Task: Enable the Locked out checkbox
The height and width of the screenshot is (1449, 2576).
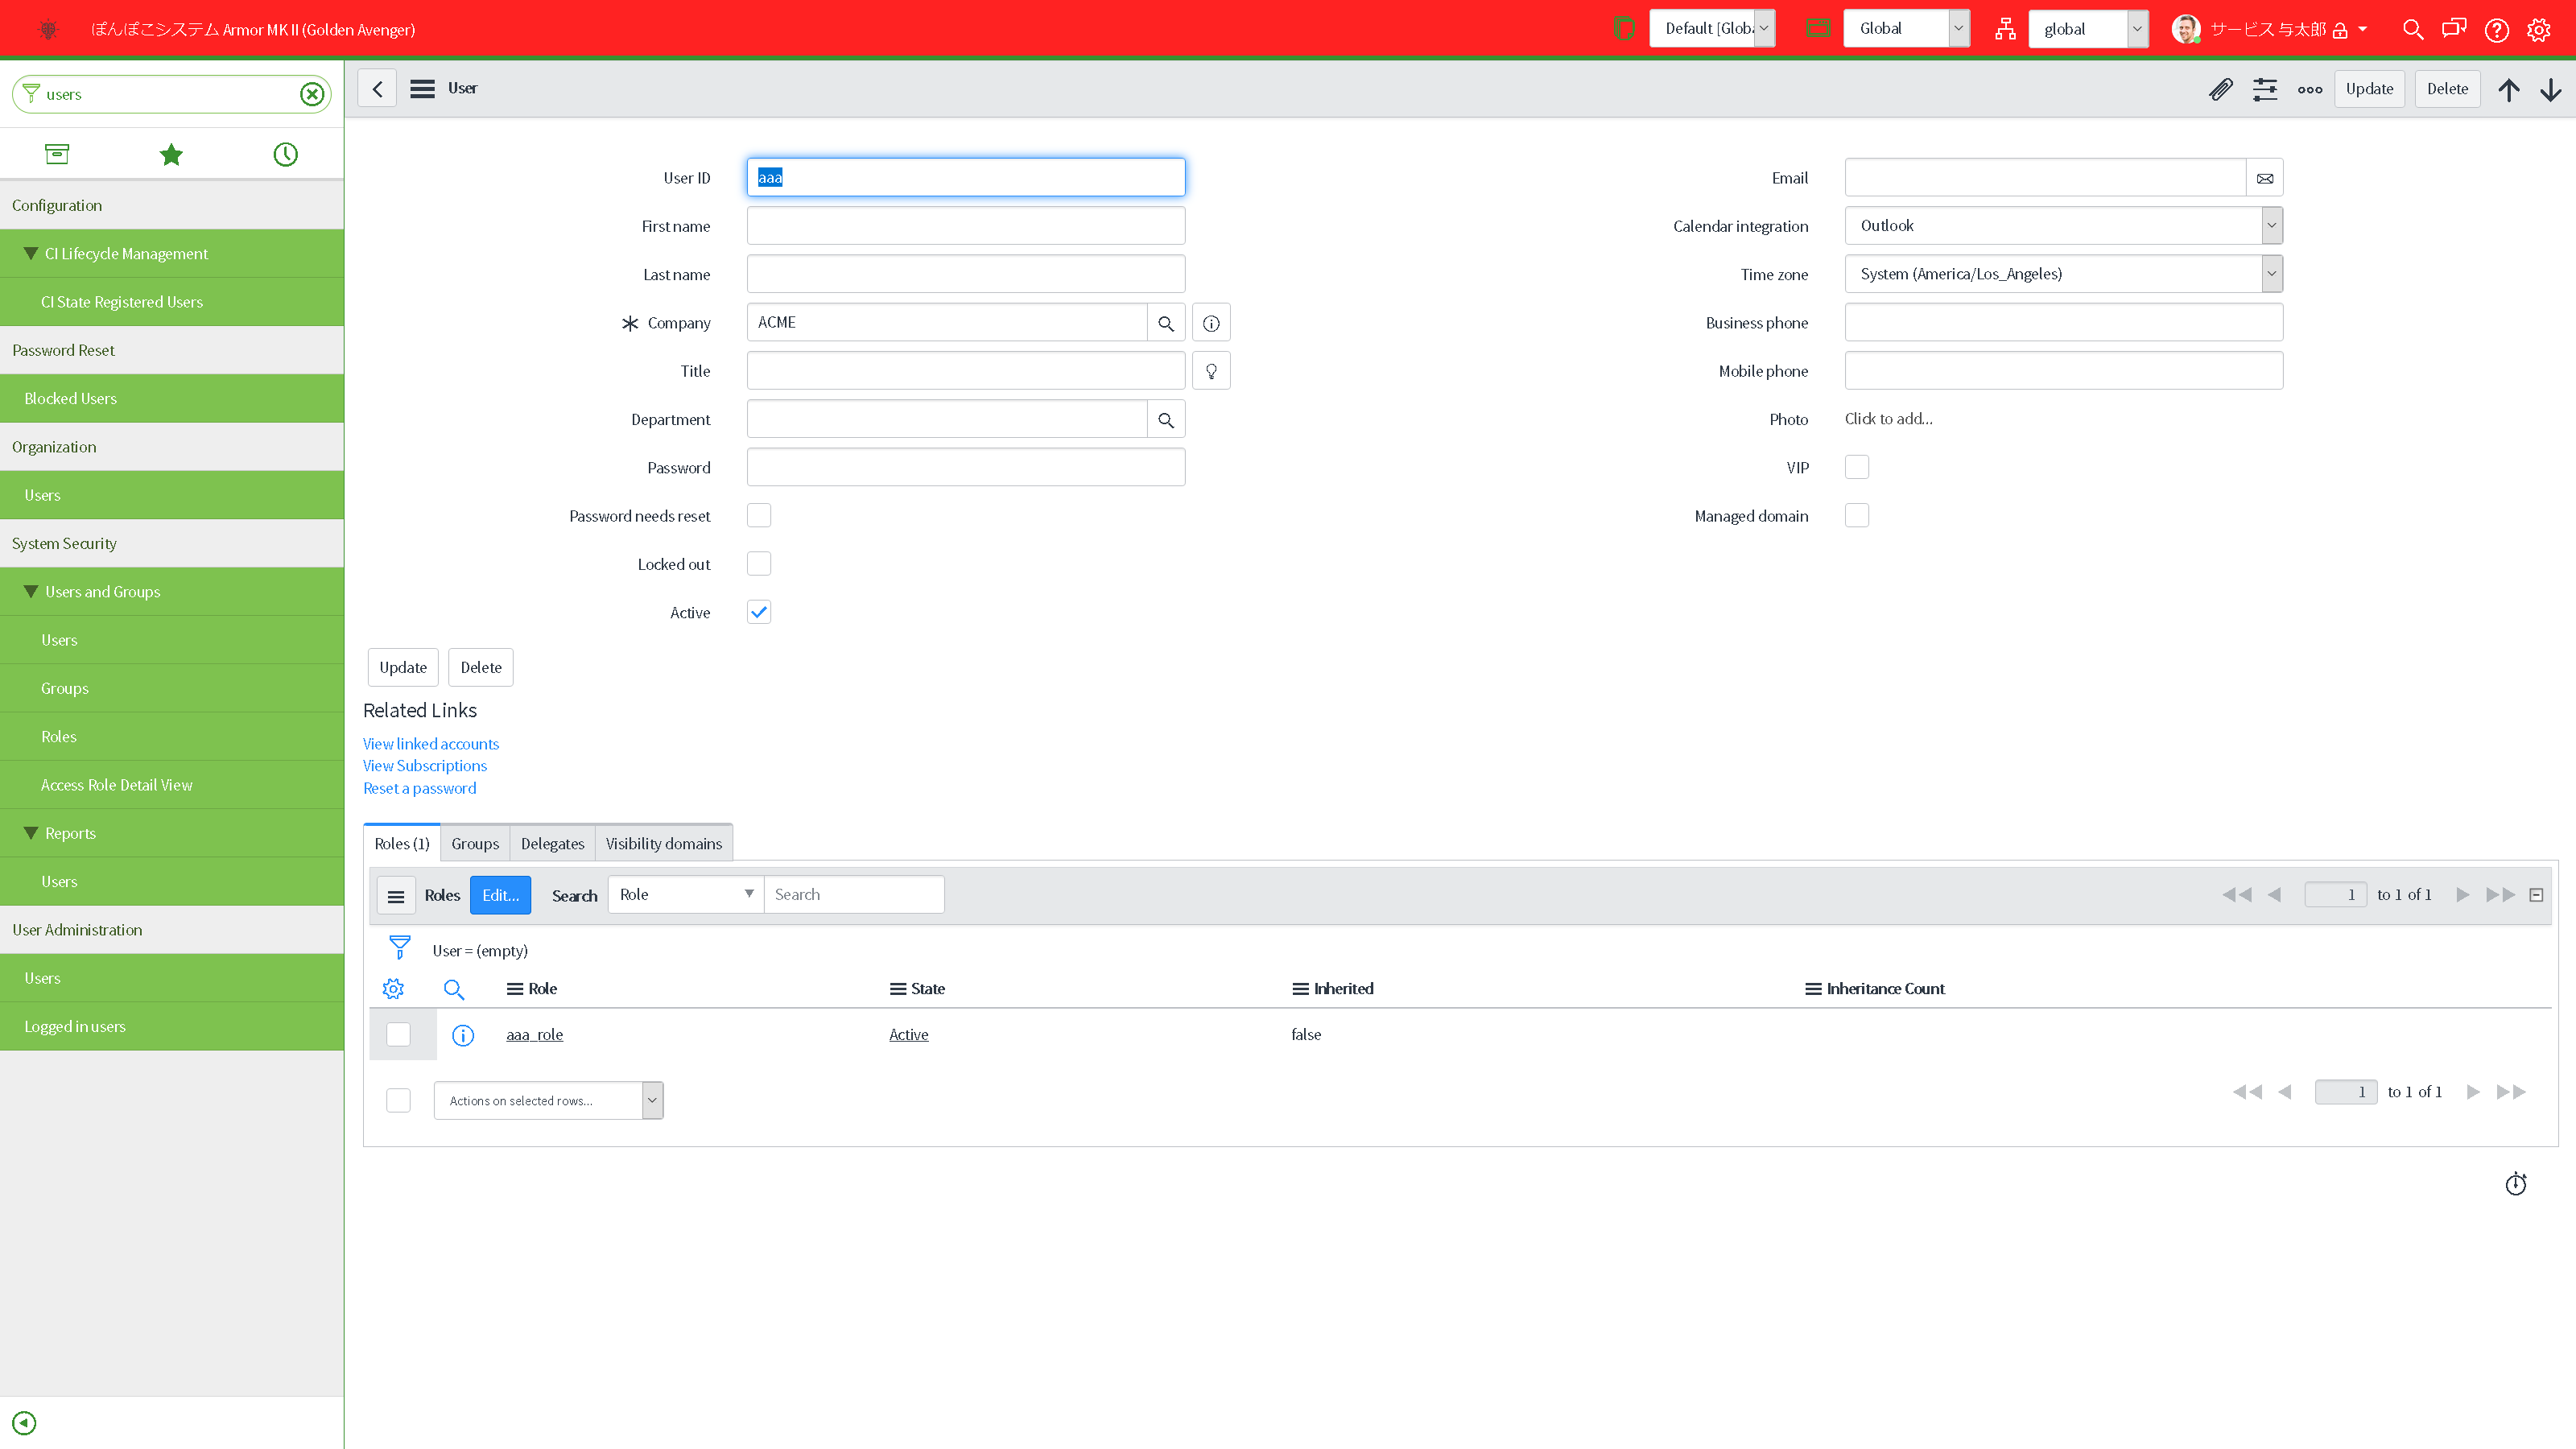Action: point(759,564)
